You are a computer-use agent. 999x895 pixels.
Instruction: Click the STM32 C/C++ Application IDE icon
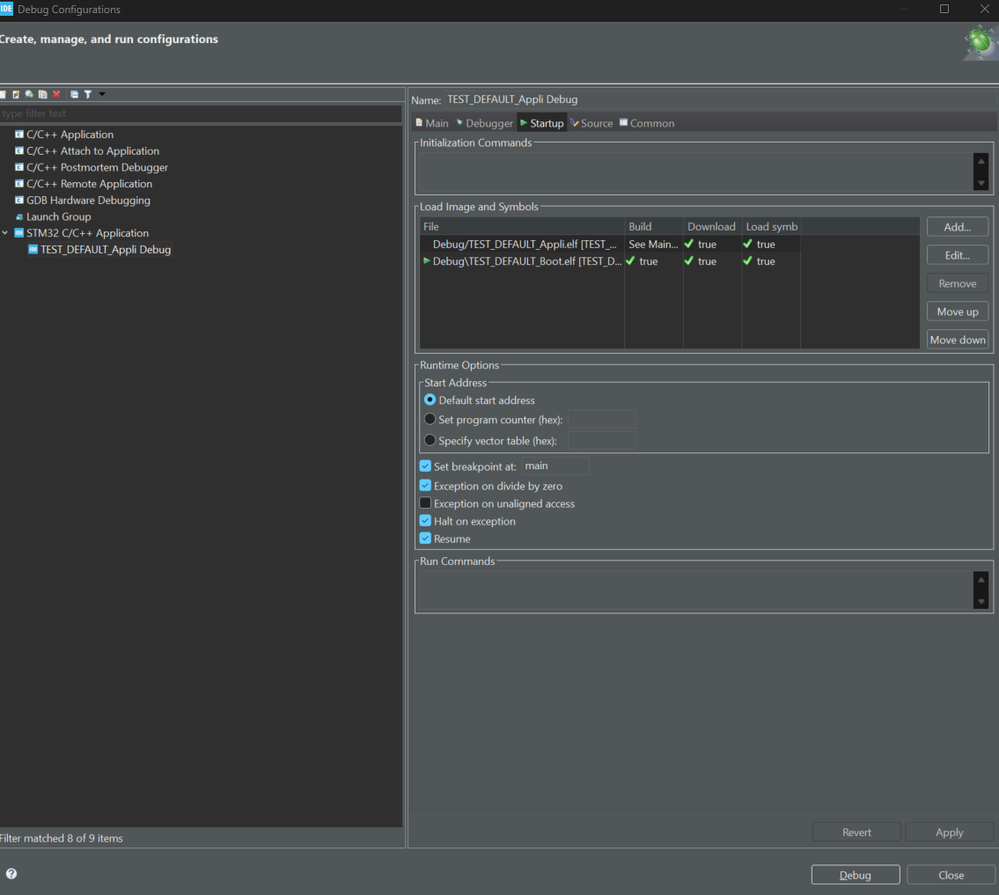pyautogui.click(x=19, y=233)
